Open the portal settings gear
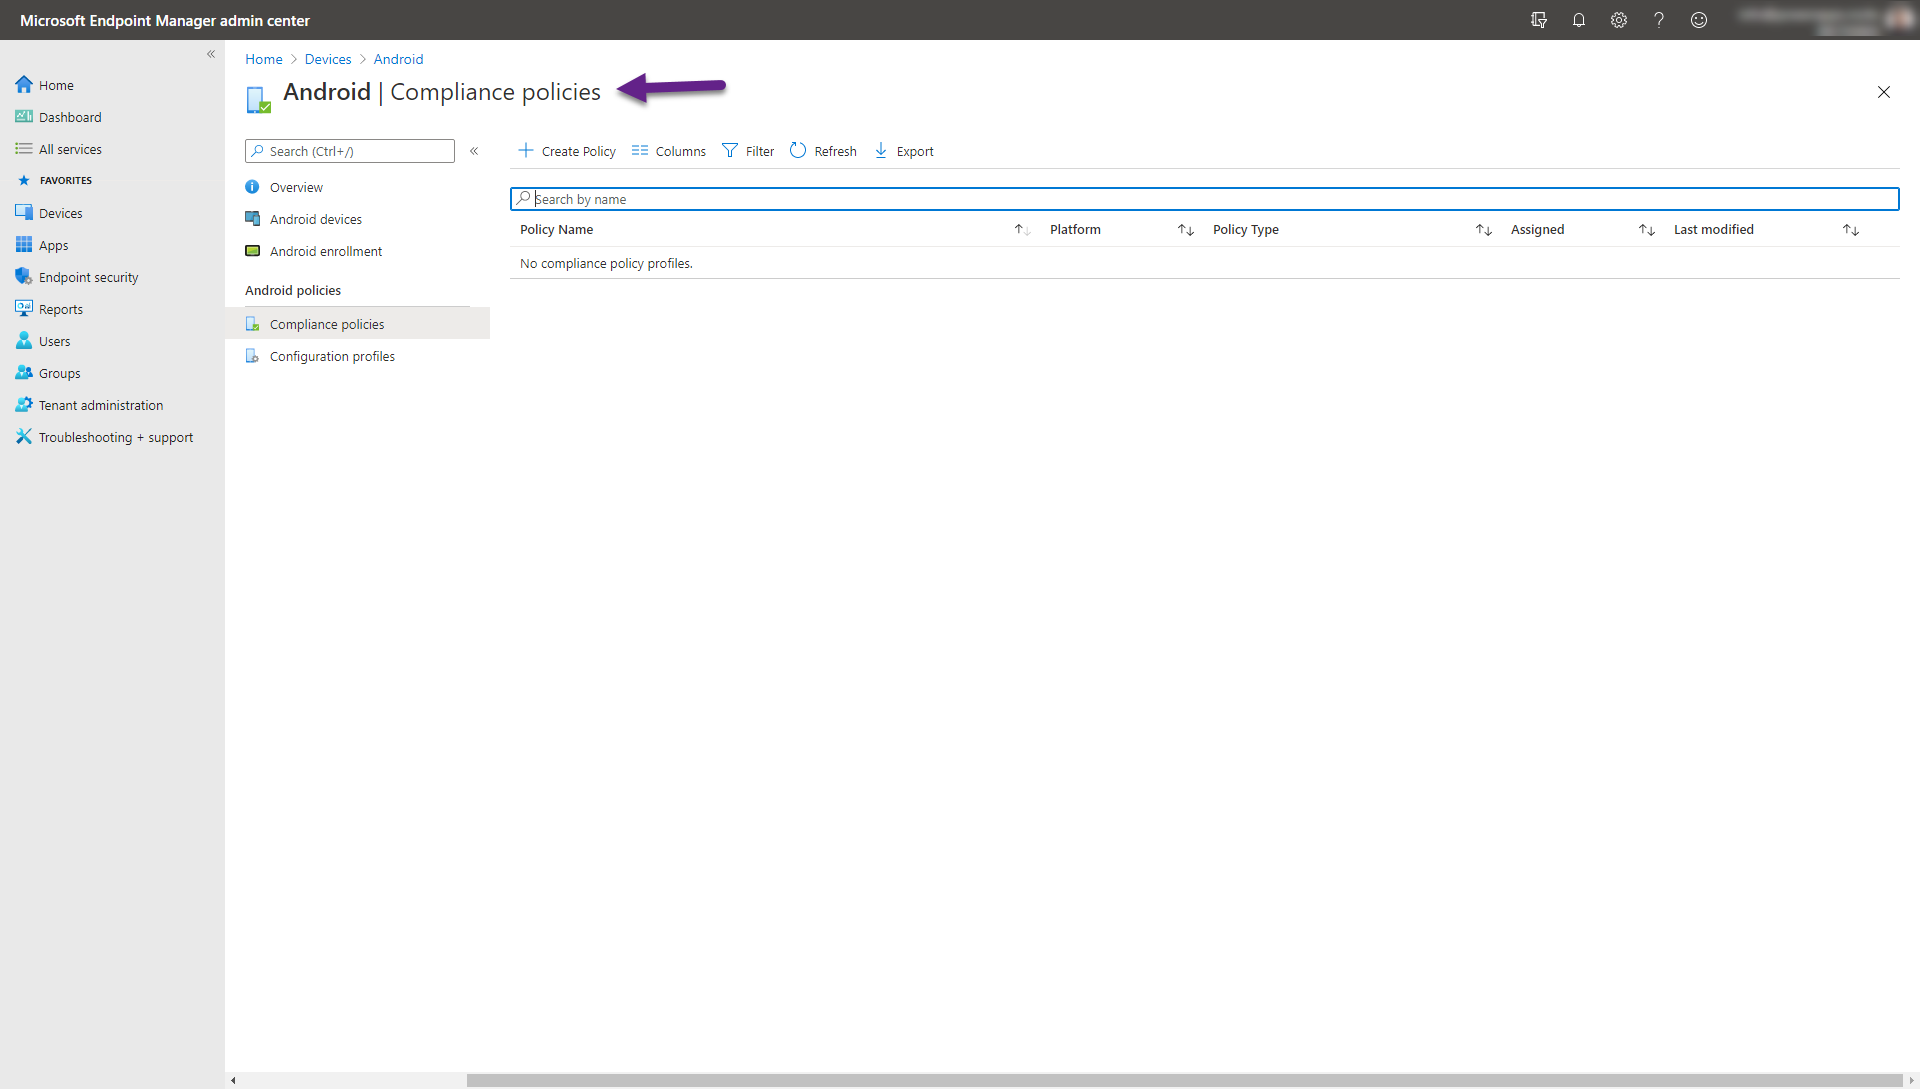The height and width of the screenshot is (1089, 1920). 1619,20
